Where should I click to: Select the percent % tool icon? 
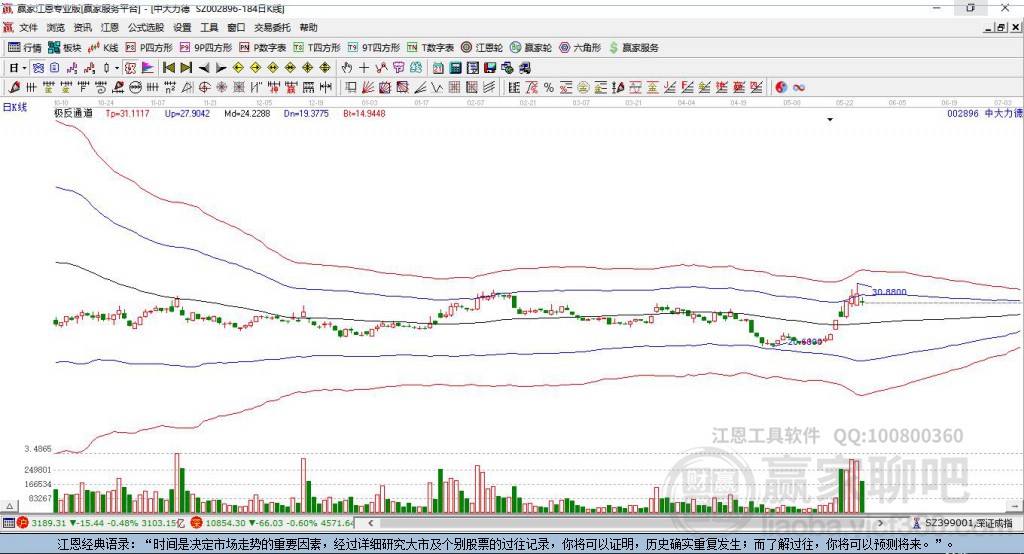click(549, 88)
